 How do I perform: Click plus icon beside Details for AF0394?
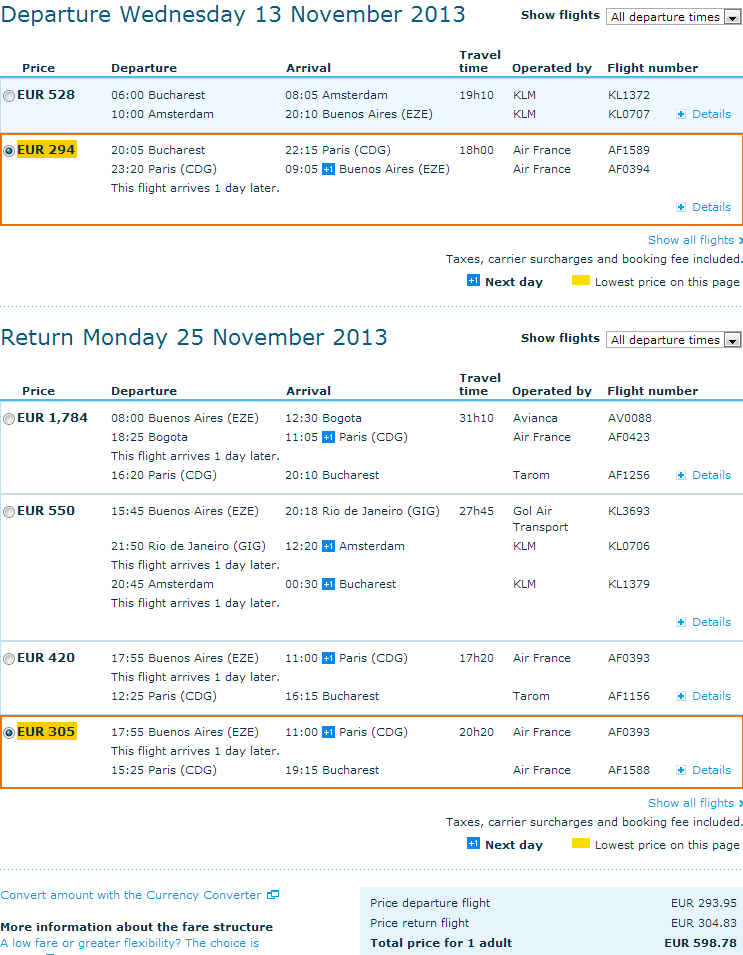coord(681,207)
